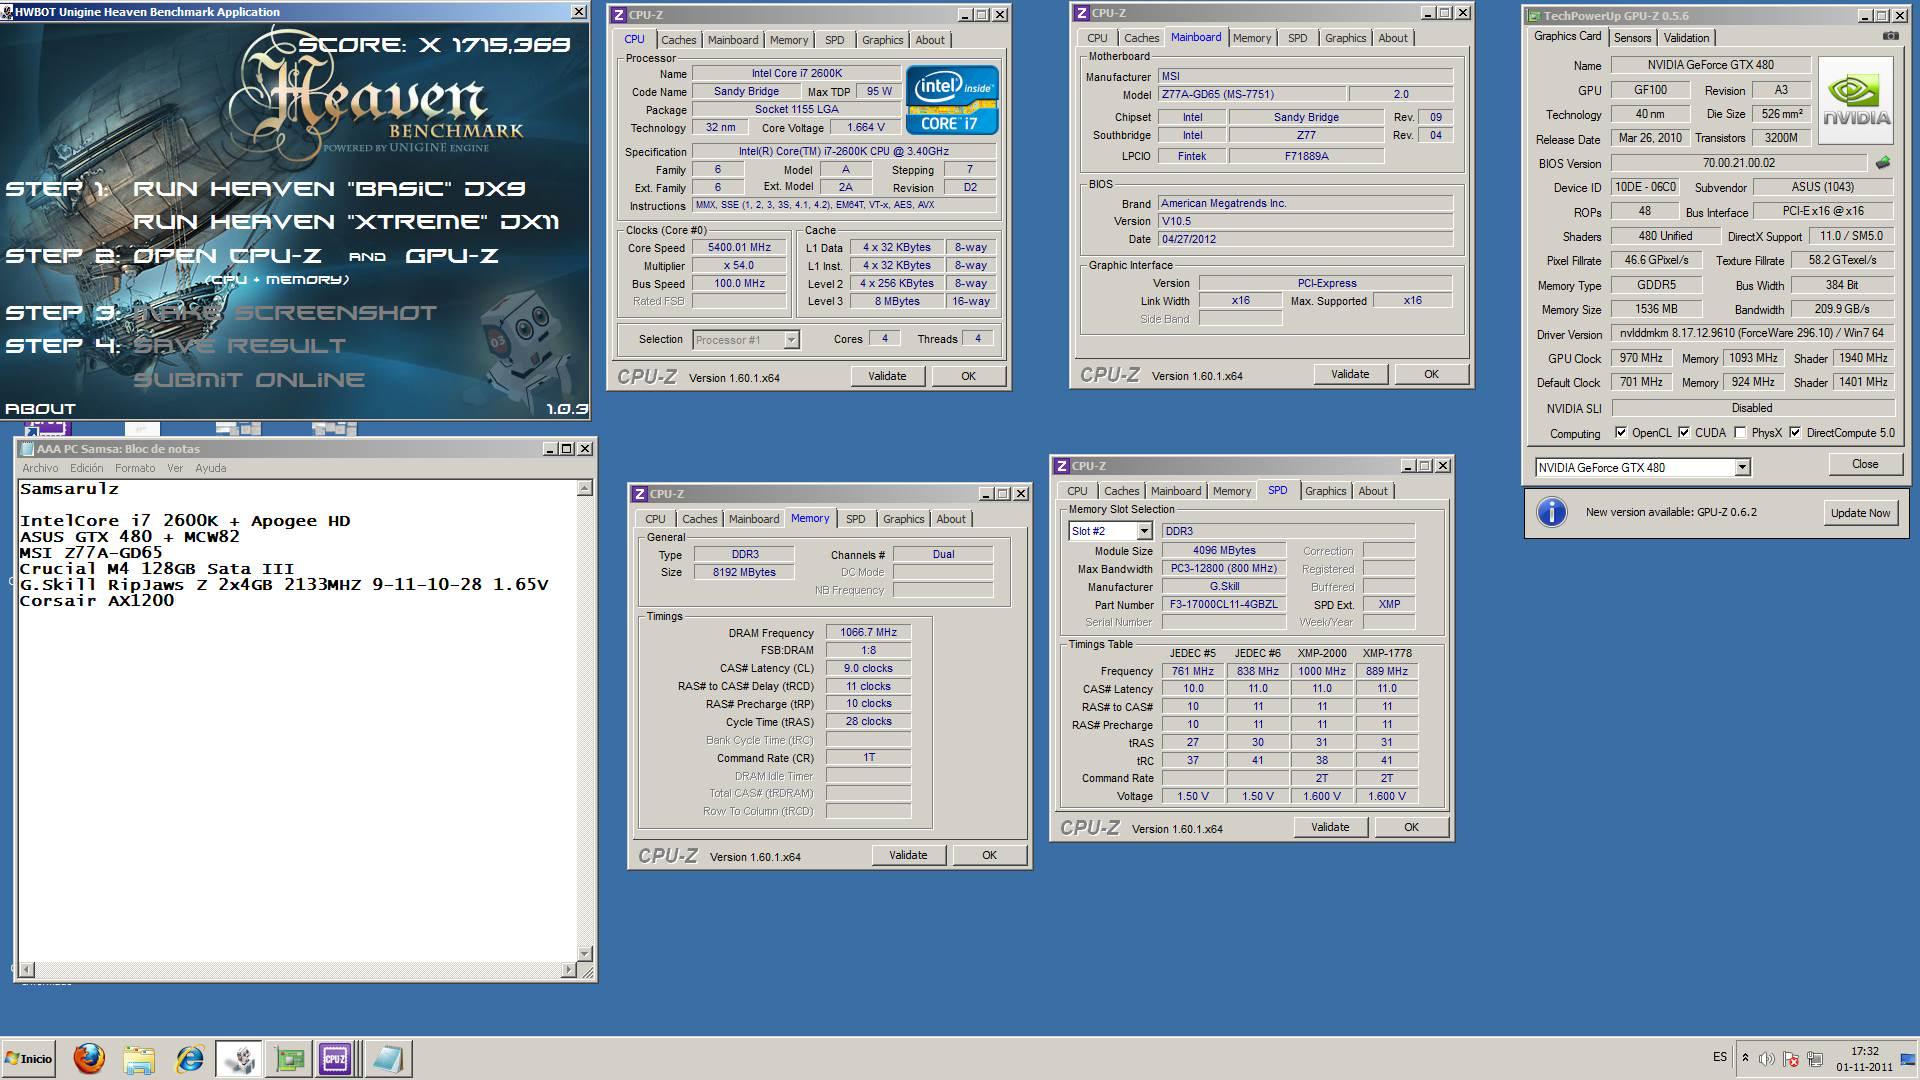
Task: Open Ver menu in Notepad
Action: [175, 468]
